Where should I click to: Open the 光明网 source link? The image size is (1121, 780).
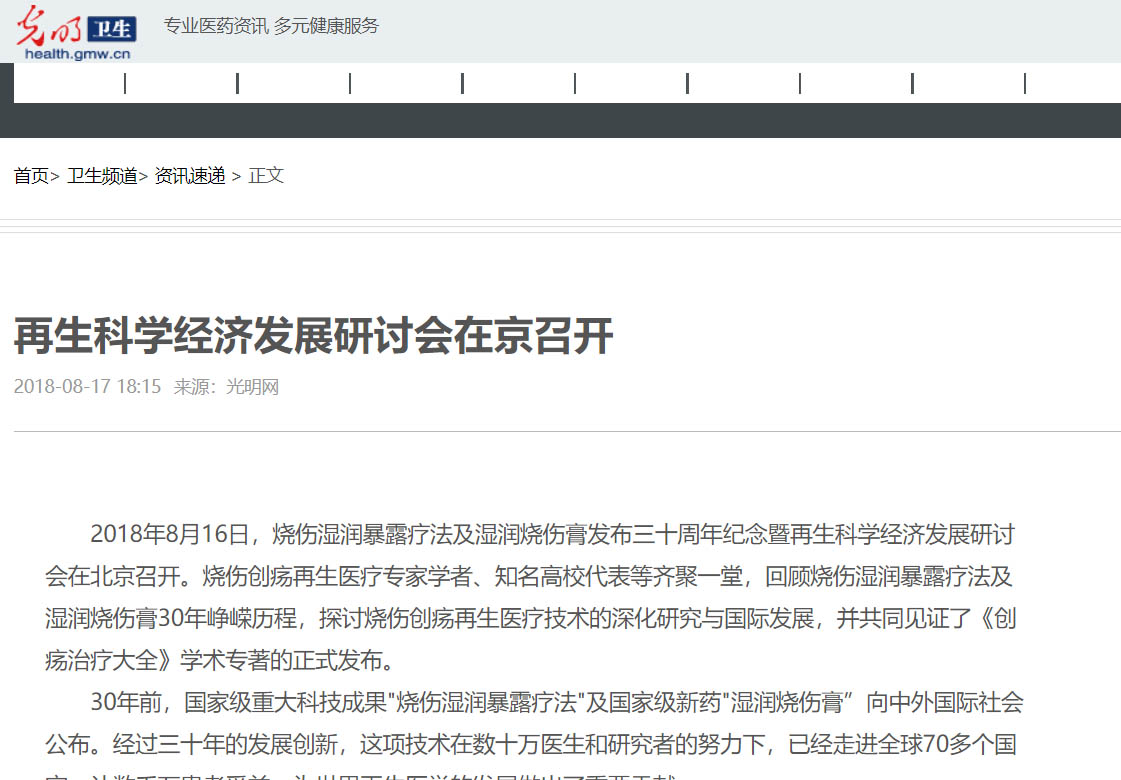pos(252,387)
